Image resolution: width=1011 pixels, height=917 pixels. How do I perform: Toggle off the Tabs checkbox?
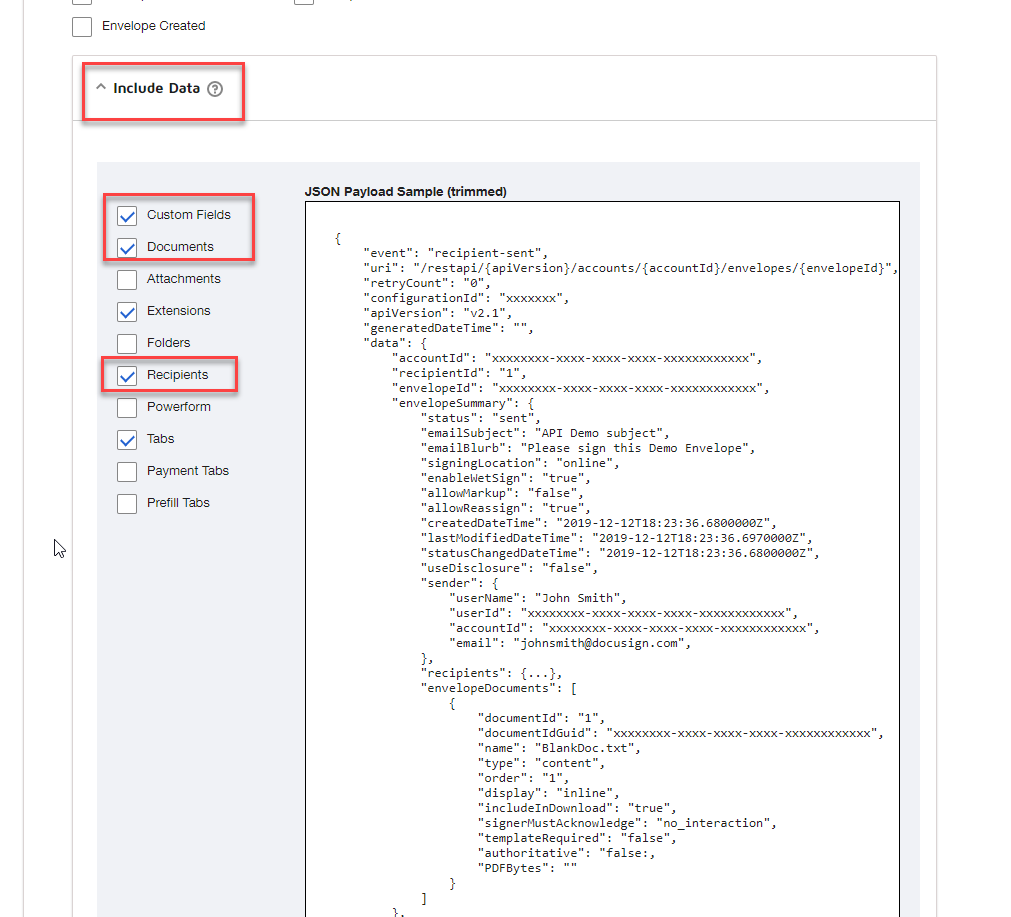tap(127, 439)
